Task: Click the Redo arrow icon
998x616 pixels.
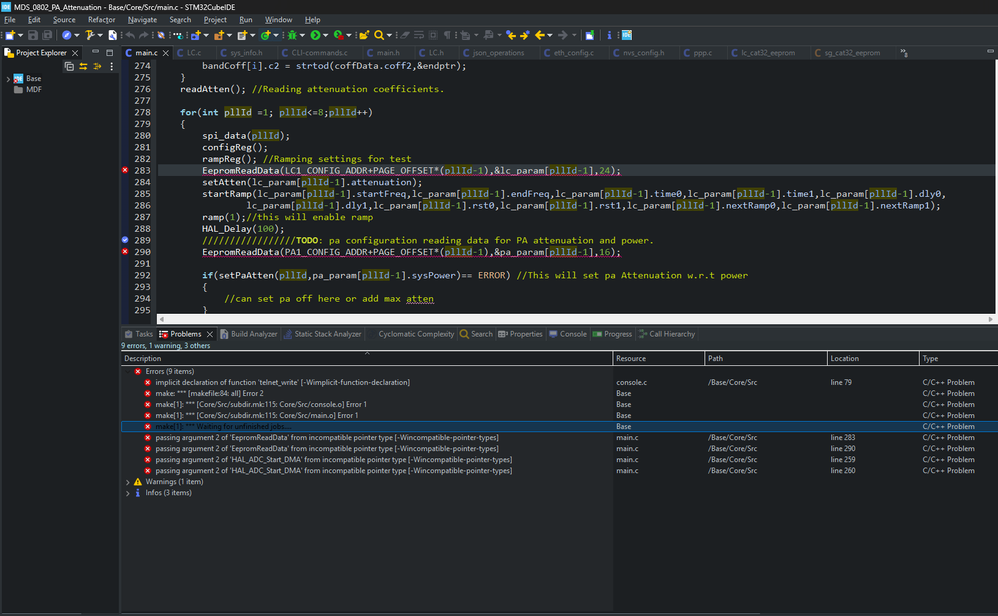Action: [x=144, y=35]
